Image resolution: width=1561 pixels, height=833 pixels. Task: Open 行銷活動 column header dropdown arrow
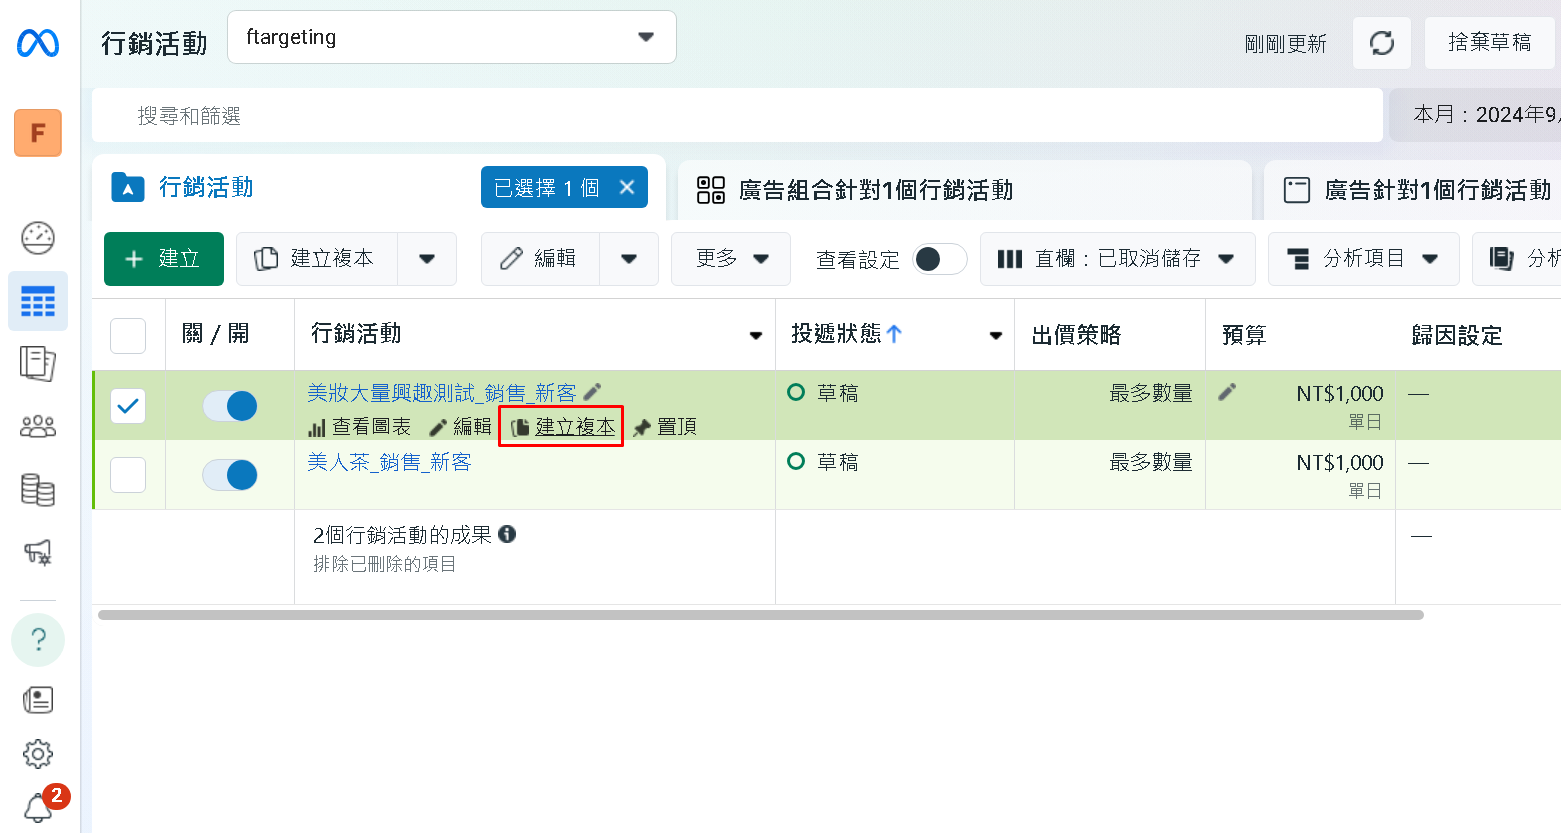tap(756, 336)
